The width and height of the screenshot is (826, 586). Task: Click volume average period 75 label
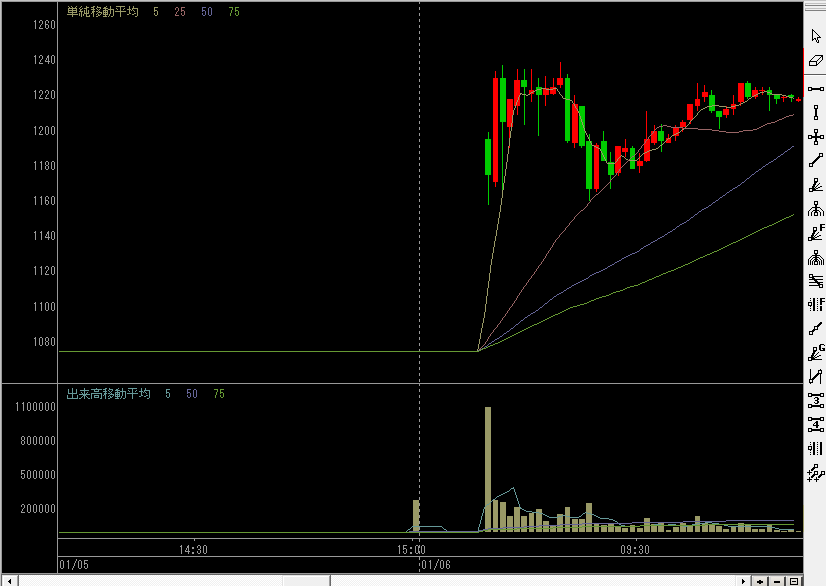click(219, 394)
